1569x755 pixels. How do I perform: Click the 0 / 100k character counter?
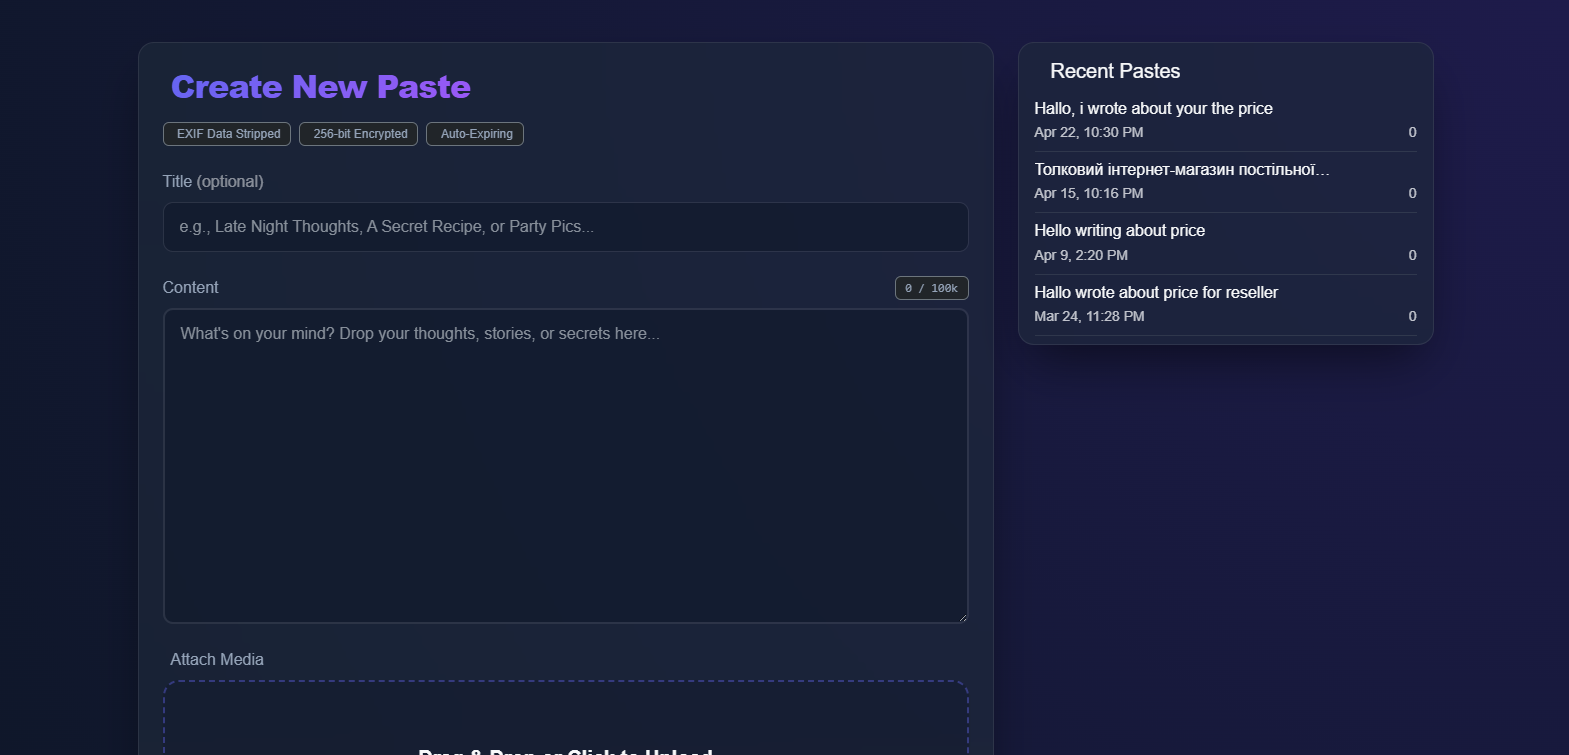[x=931, y=288]
